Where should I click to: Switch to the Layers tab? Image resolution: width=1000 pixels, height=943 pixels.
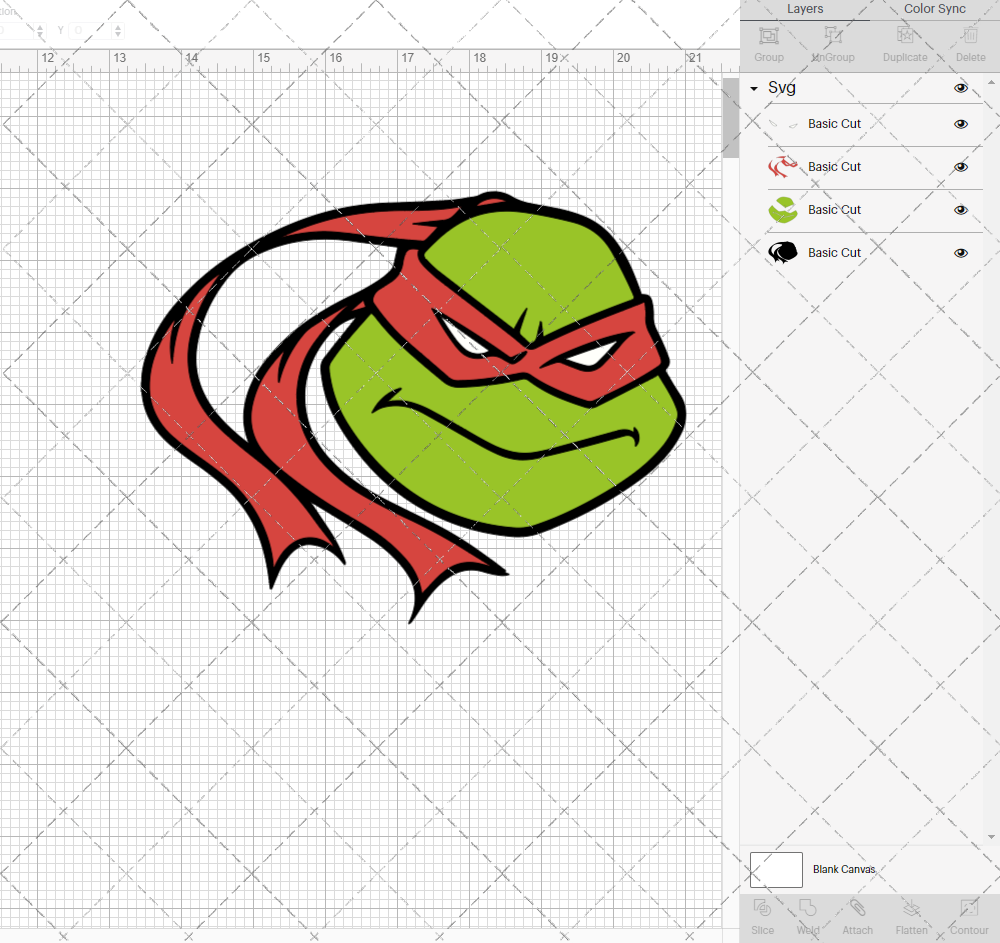coord(805,9)
